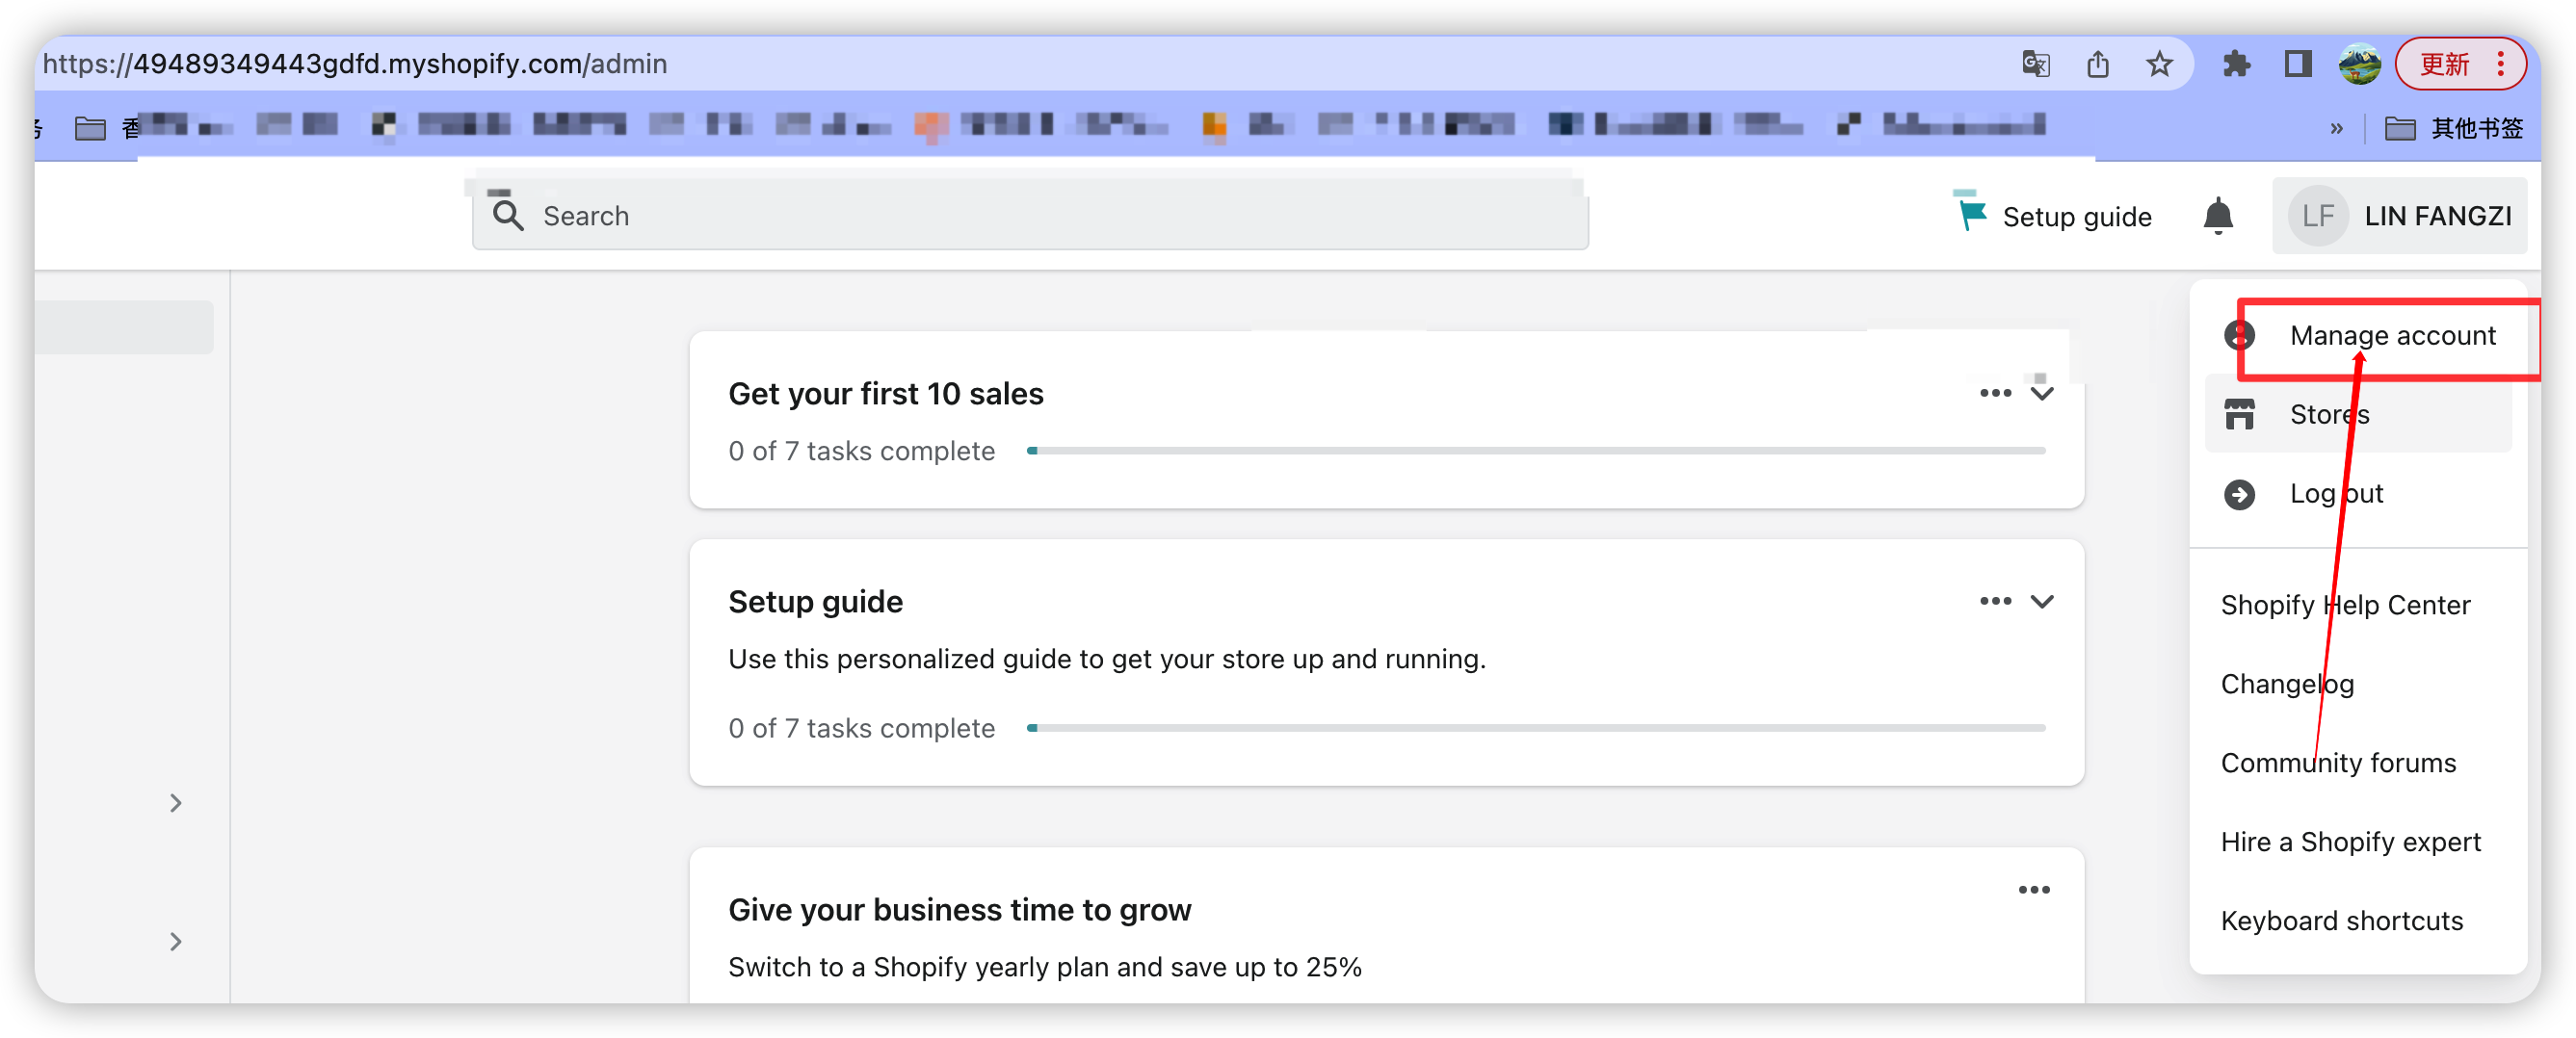Click the translate icon in the address bar
Screen dimensions: 2576x1038
(2035, 64)
